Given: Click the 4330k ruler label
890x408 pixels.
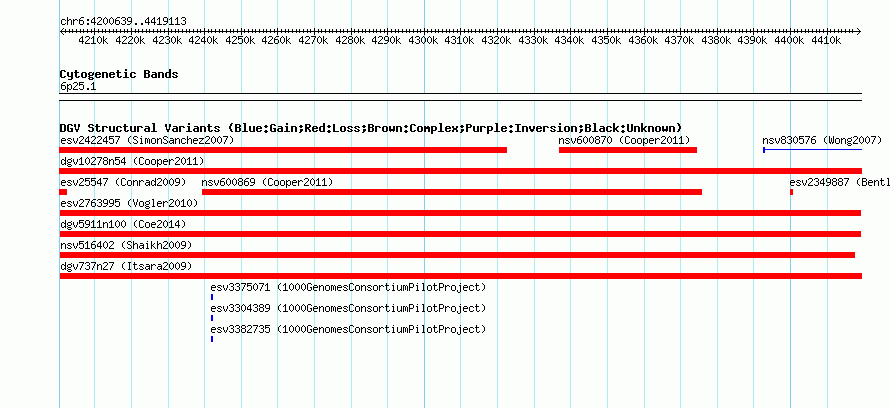Looking at the screenshot, I should [534, 41].
